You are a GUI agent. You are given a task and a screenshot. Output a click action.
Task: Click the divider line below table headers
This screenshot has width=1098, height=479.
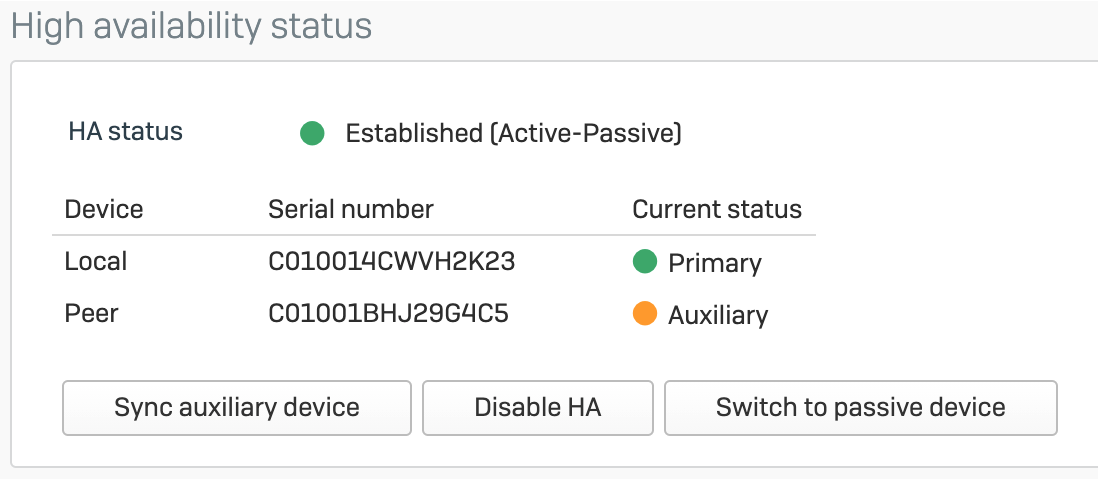tap(434, 236)
